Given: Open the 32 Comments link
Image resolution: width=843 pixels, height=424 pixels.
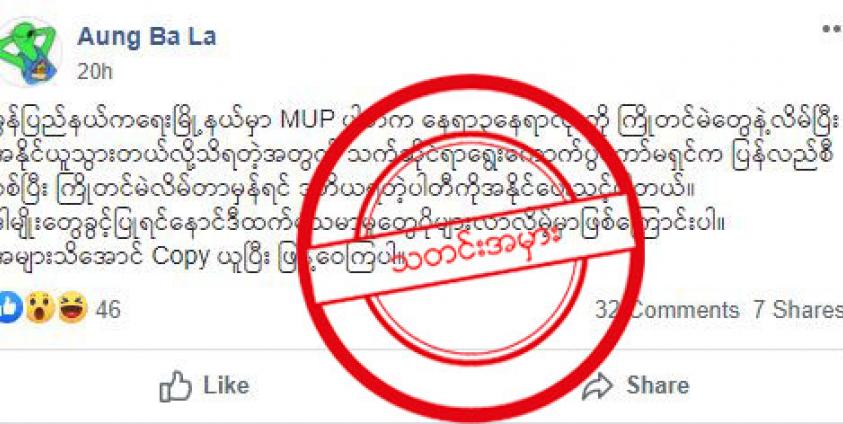Looking at the screenshot, I should coord(667,310).
